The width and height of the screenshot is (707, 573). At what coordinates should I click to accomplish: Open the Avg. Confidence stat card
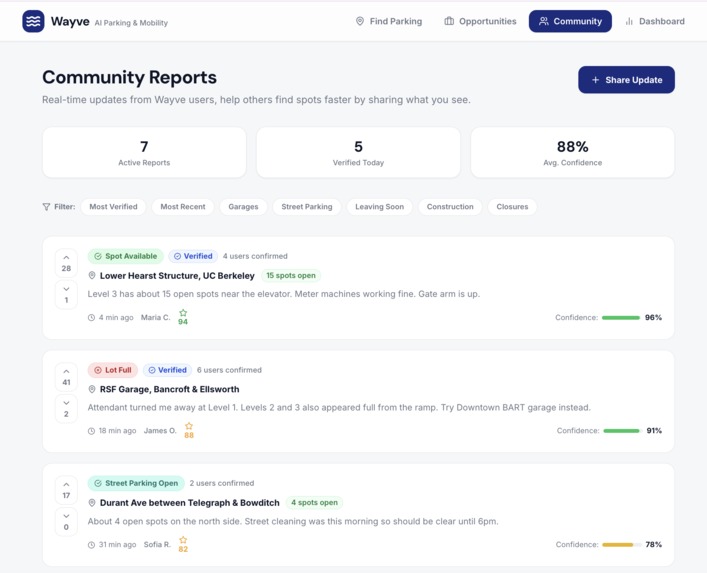click(x=573, y=152)
